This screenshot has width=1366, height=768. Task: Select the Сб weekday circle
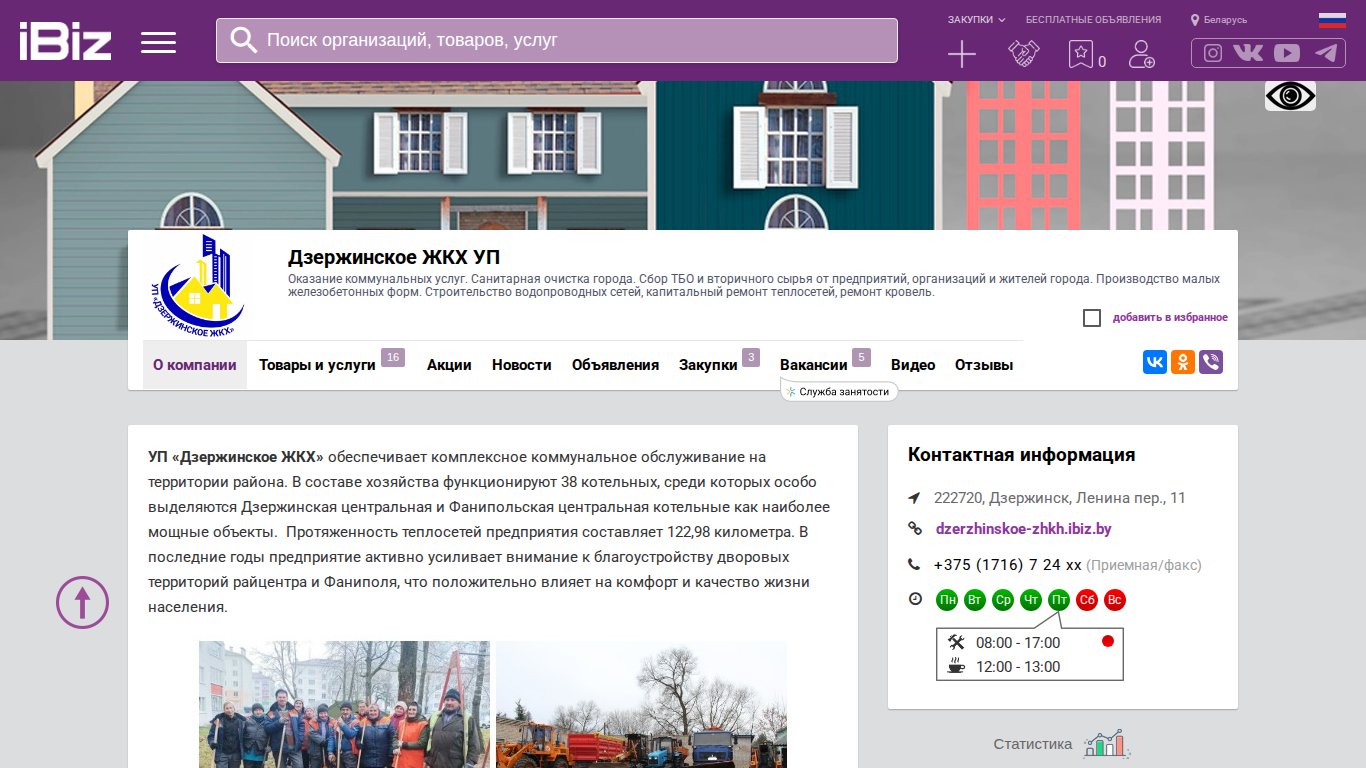pyautogui.click(x=1087, y=600)
